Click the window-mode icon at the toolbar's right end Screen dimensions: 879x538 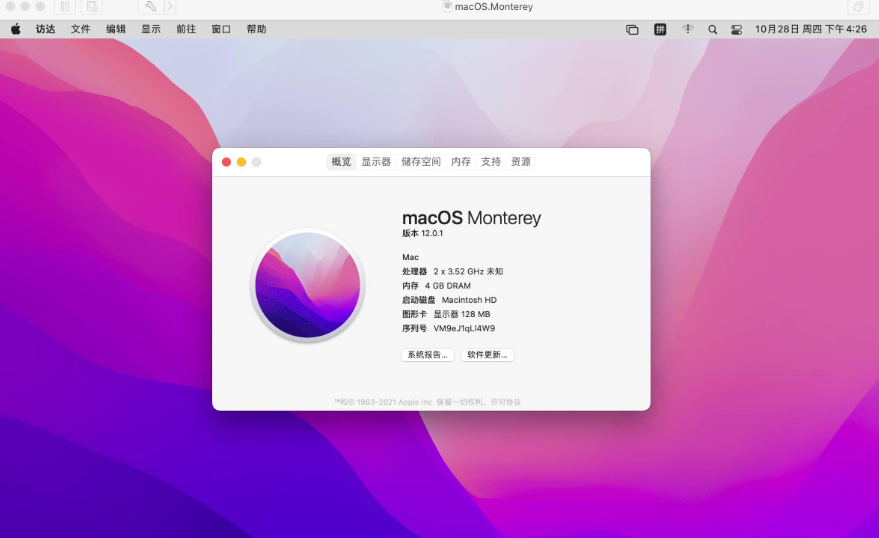(858, 7)
